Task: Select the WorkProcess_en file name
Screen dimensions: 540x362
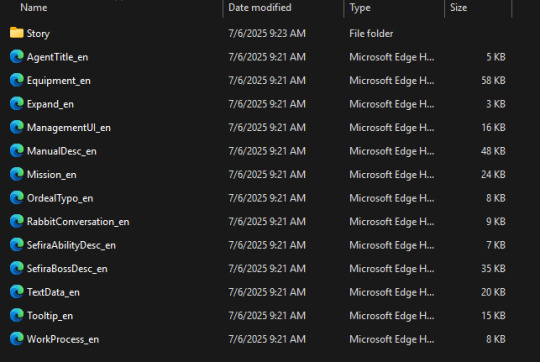Action: [x=63, y=339]
